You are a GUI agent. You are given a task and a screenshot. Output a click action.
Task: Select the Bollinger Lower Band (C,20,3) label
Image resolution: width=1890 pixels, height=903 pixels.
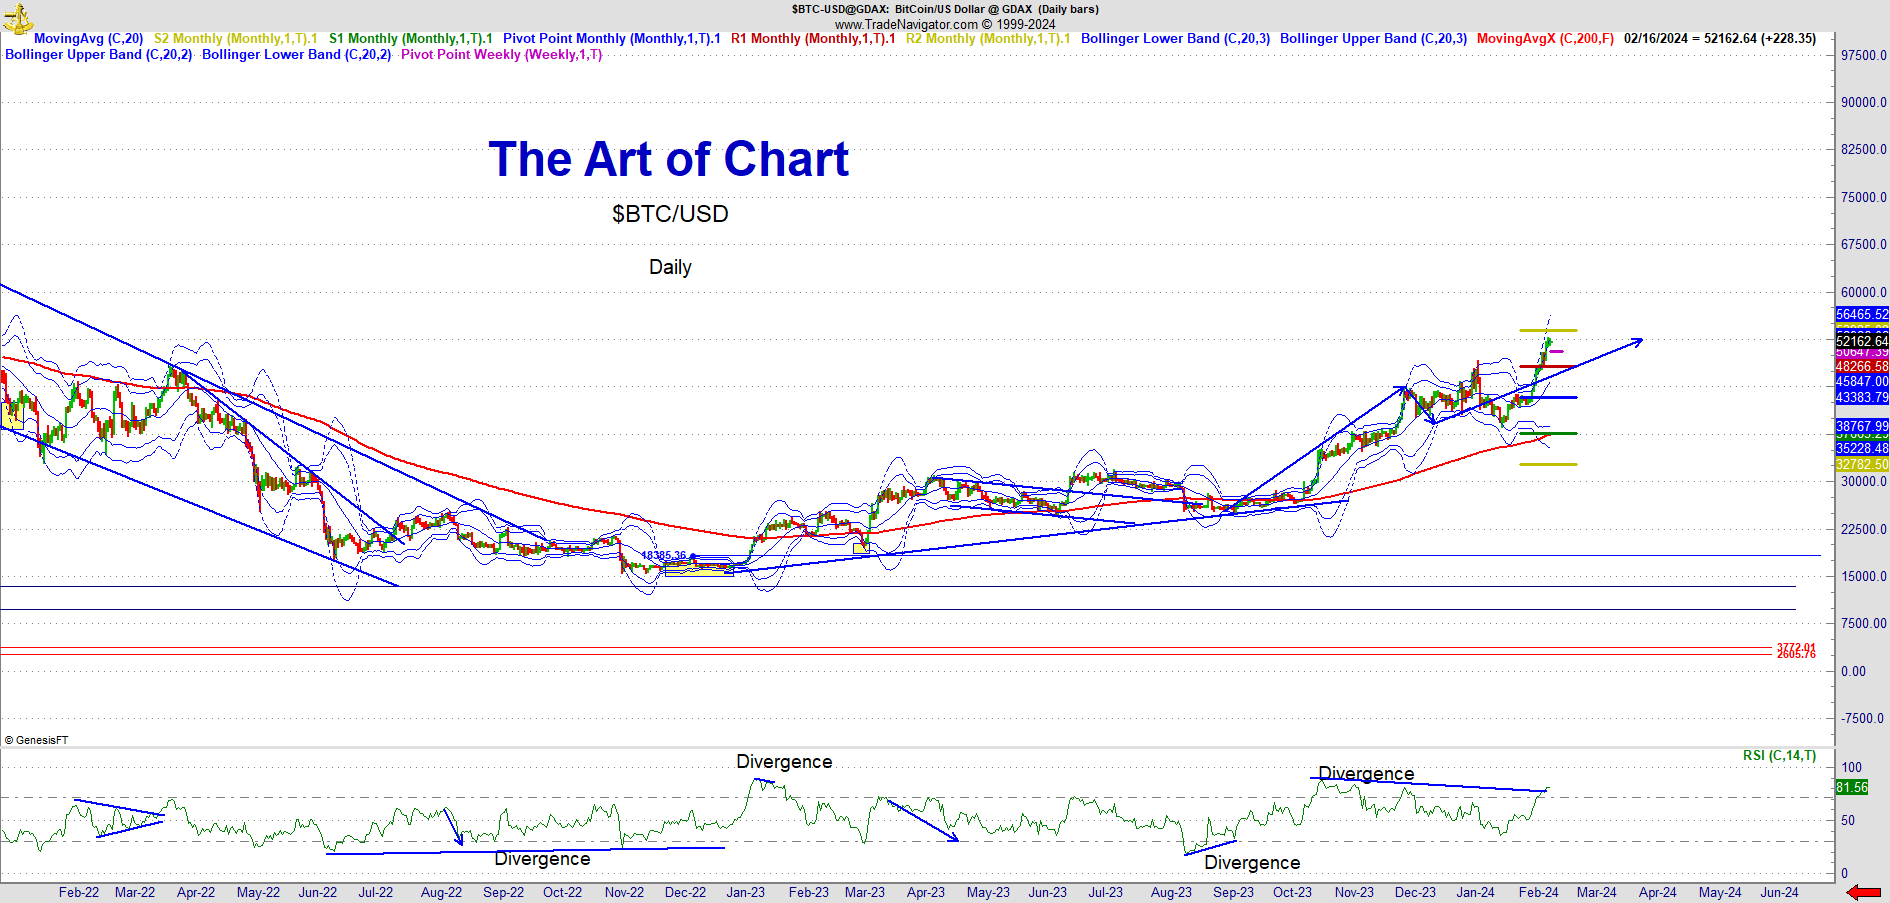pos(1175,39)
